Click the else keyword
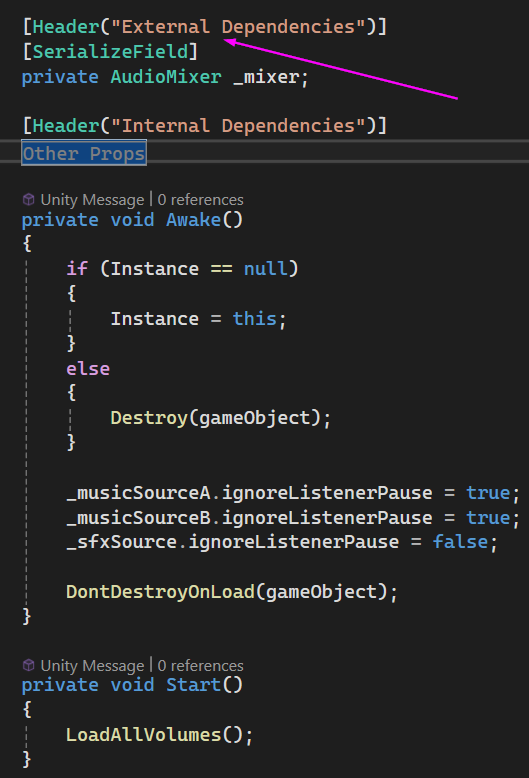 tap(88, 369)
